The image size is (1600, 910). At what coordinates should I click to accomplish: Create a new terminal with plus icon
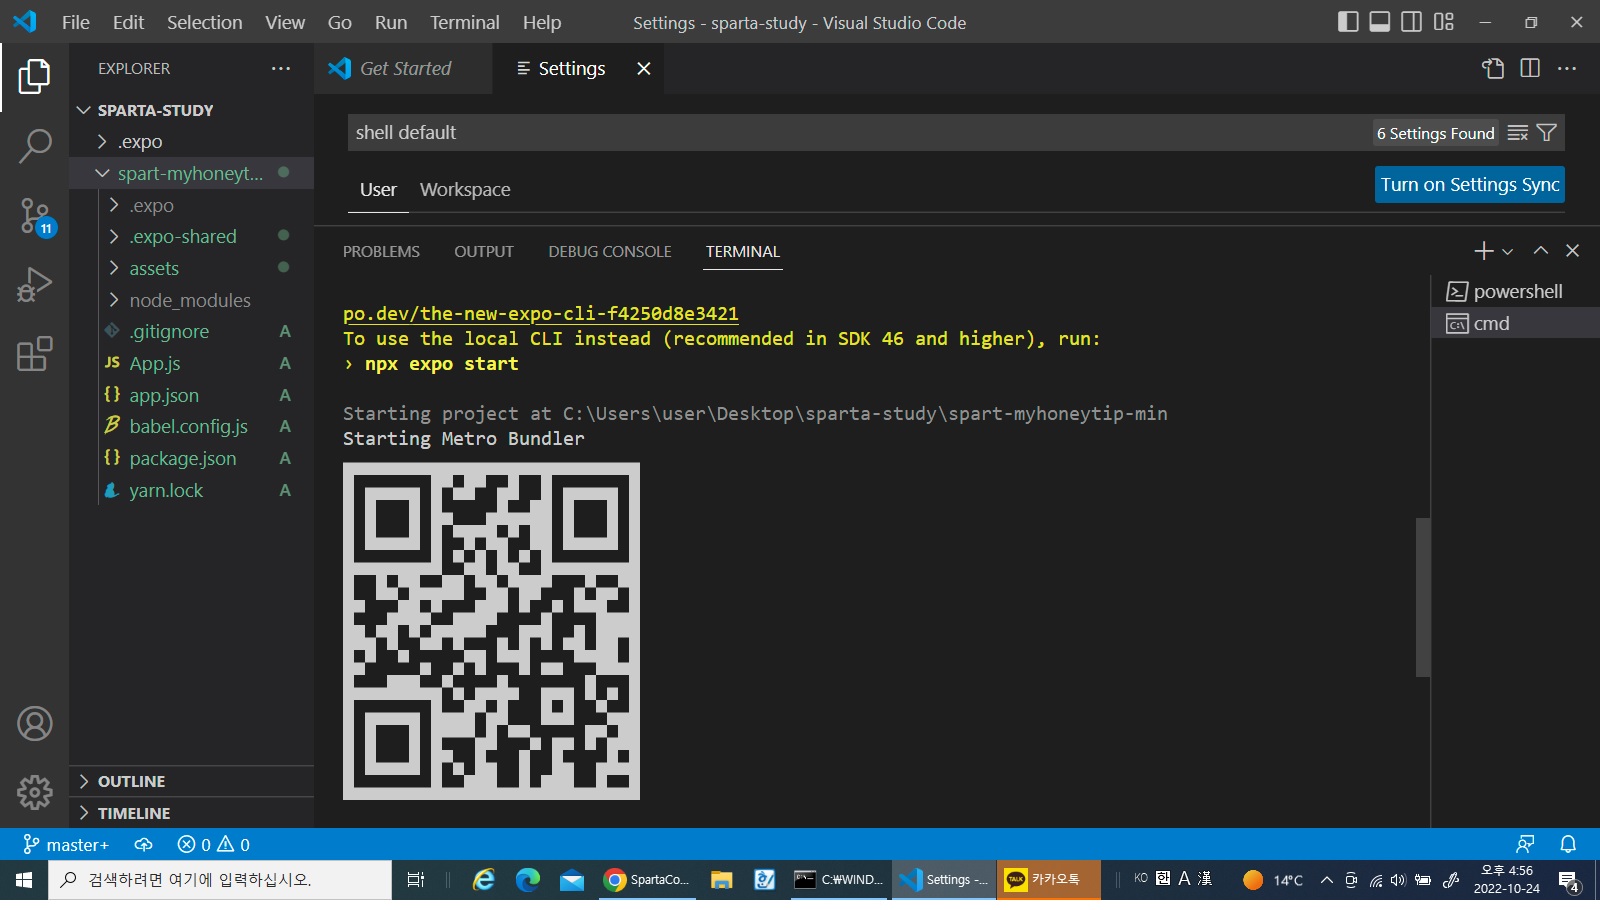(1484, 251)
